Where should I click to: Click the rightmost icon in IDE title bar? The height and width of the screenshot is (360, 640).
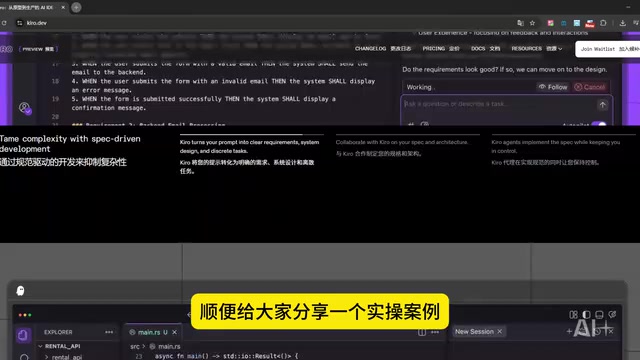pos(612,314)
